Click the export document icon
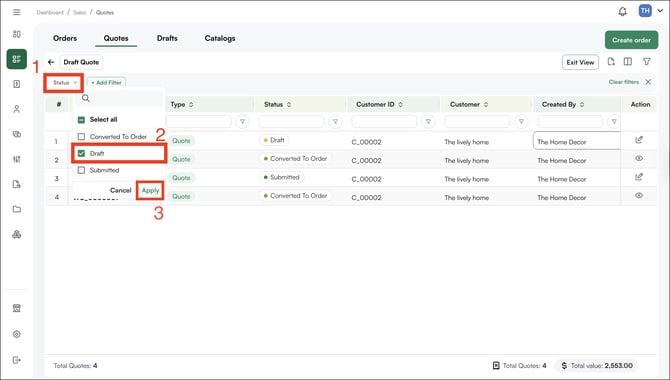Viewport: 670px width, 380px height. click(x=611, y=62)
